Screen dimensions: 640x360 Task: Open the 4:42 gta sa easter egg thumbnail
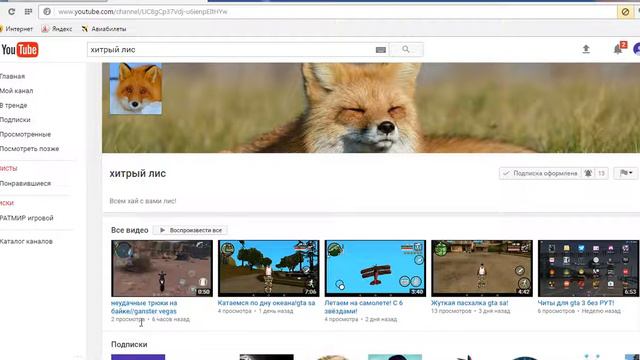482,268
